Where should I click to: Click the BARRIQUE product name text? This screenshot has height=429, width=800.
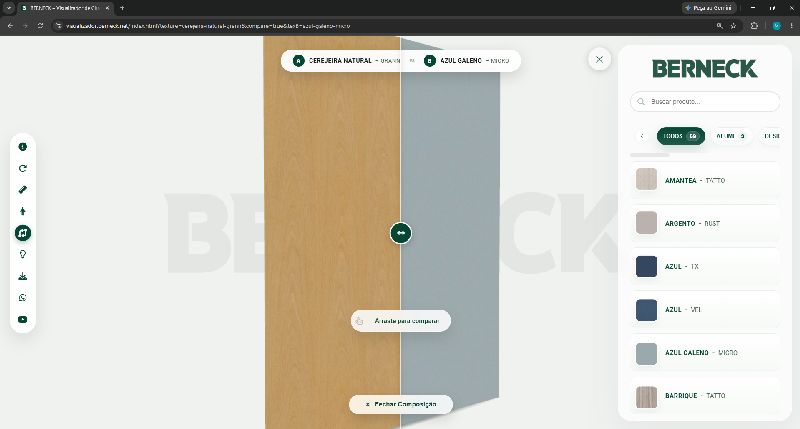(681, 395)
